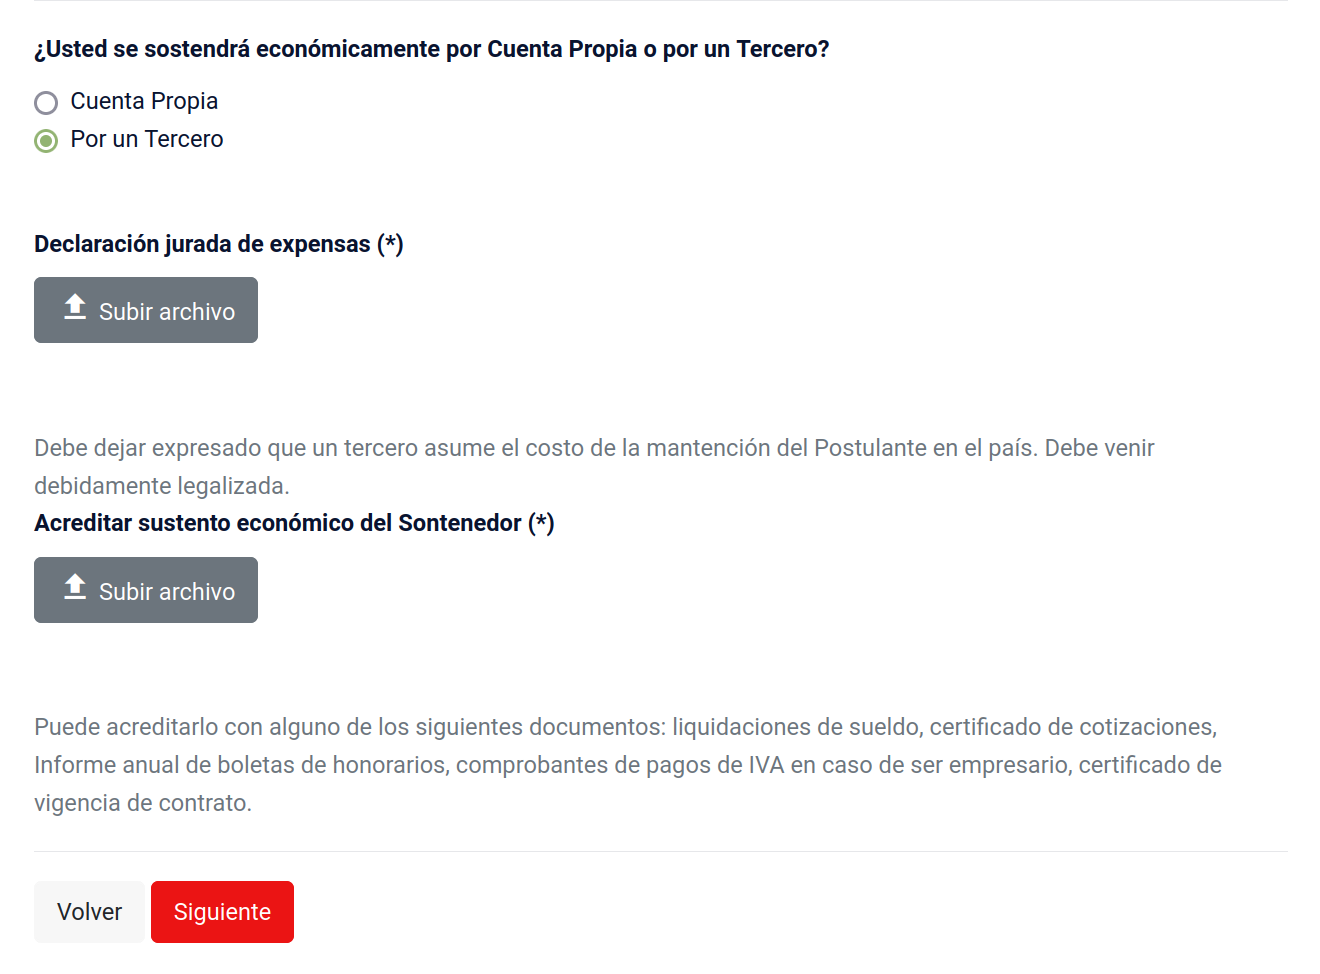Click help text about tercero asume el costo
1320x974 pixels.
(x=594, y=448)
